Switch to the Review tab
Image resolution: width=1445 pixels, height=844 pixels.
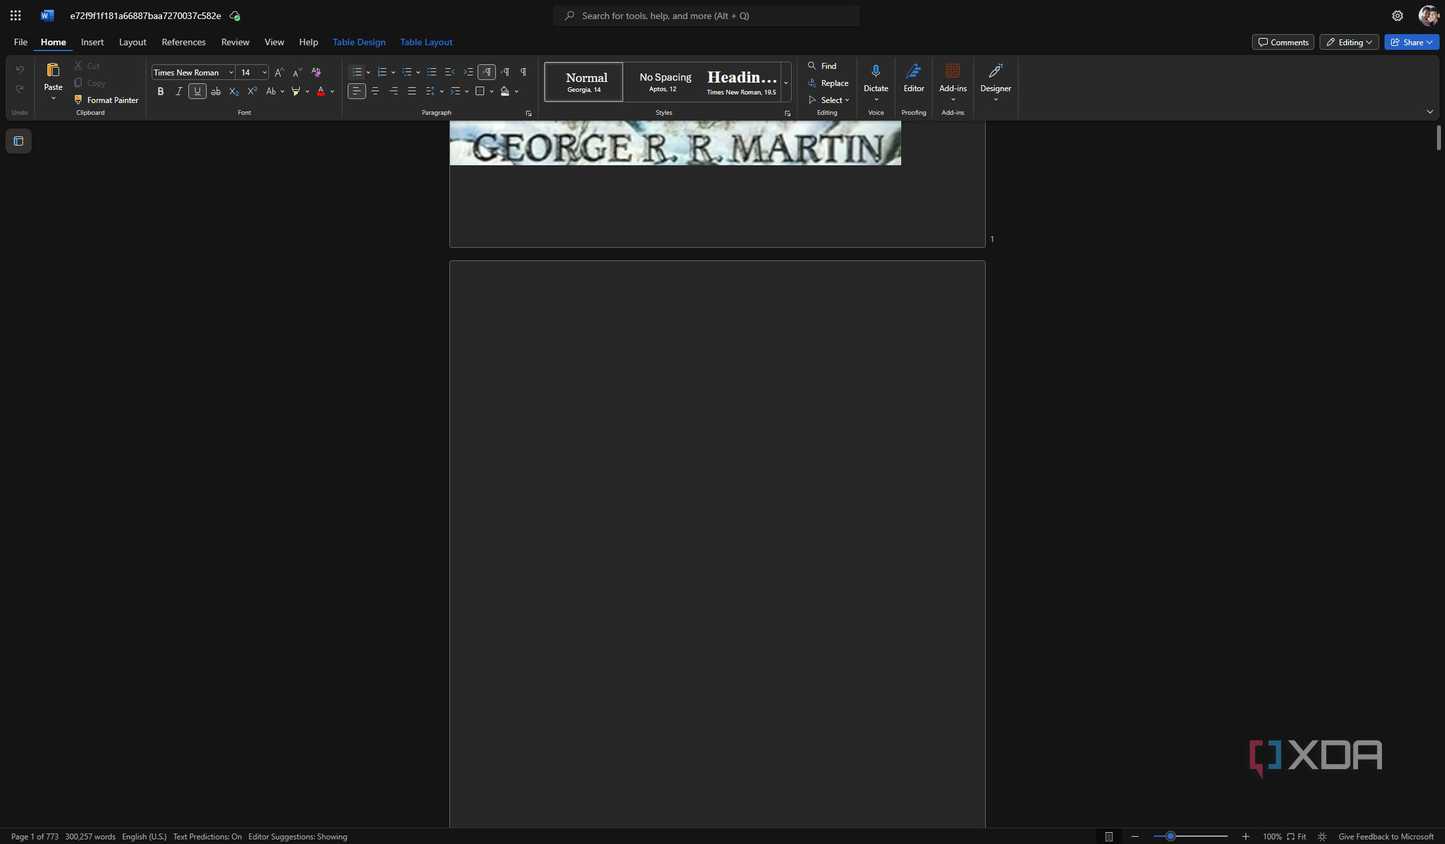pyautogui.click(x=235, y=42)
